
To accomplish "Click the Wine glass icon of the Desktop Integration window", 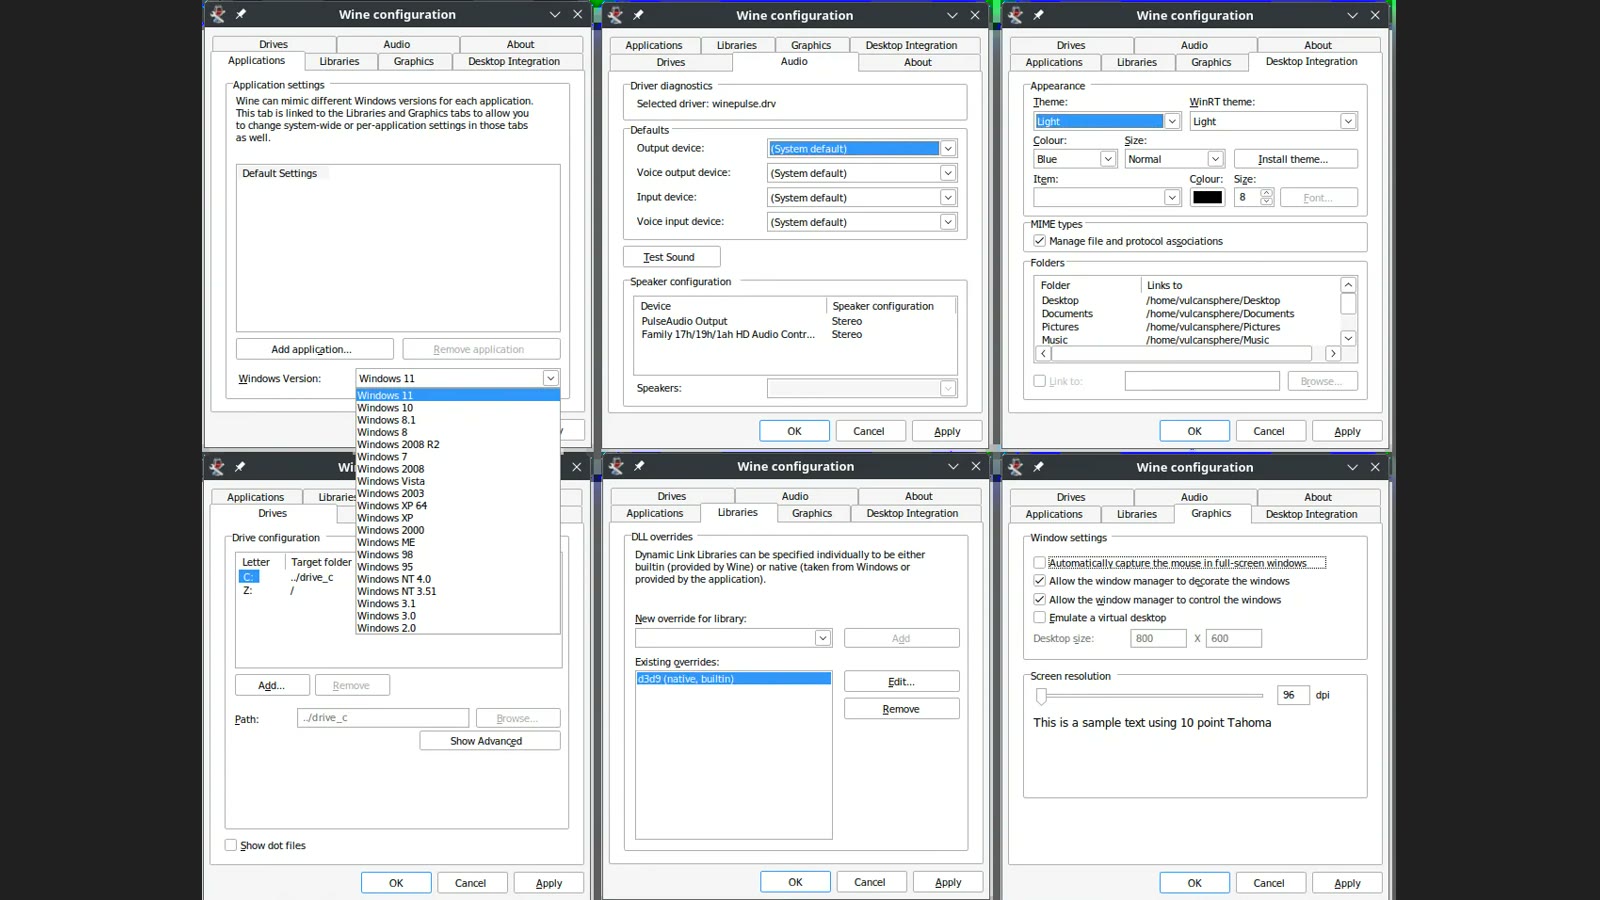I will (1015, 15).
